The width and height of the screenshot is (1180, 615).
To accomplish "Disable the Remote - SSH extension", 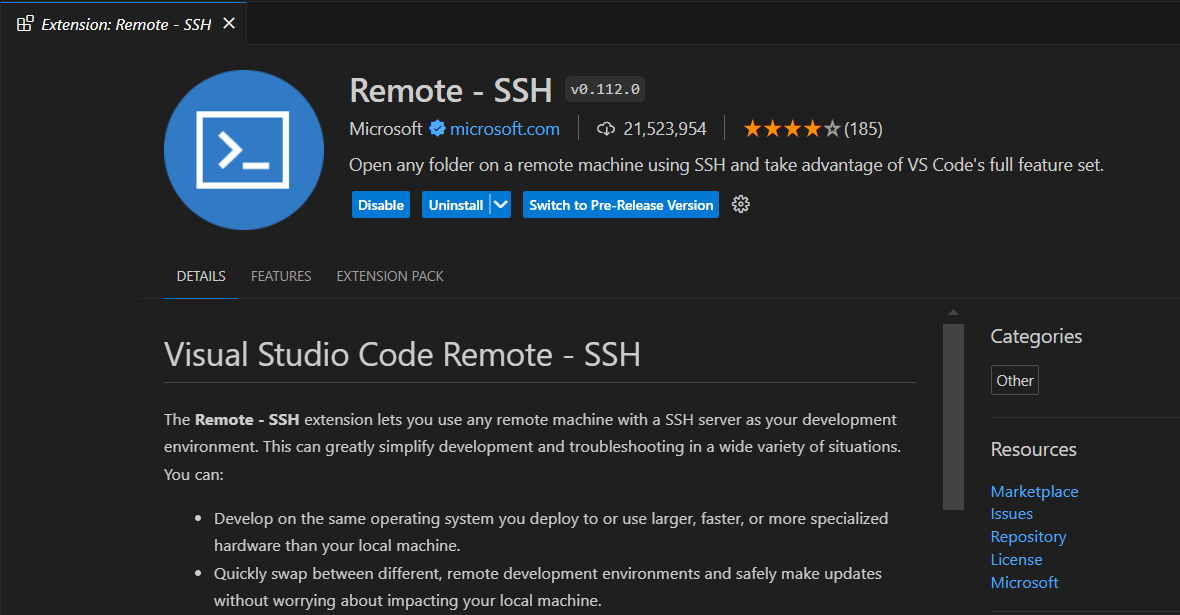I will point(381,205).
